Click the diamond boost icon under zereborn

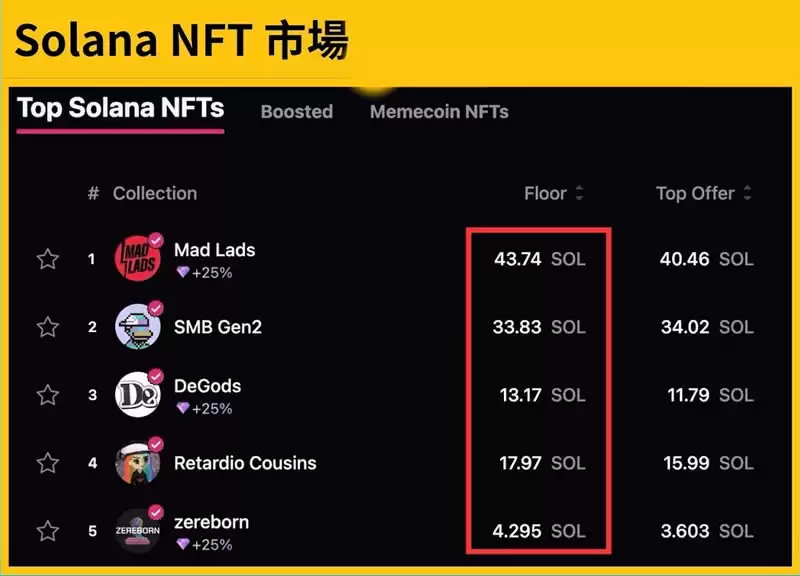tap(182, 545)
